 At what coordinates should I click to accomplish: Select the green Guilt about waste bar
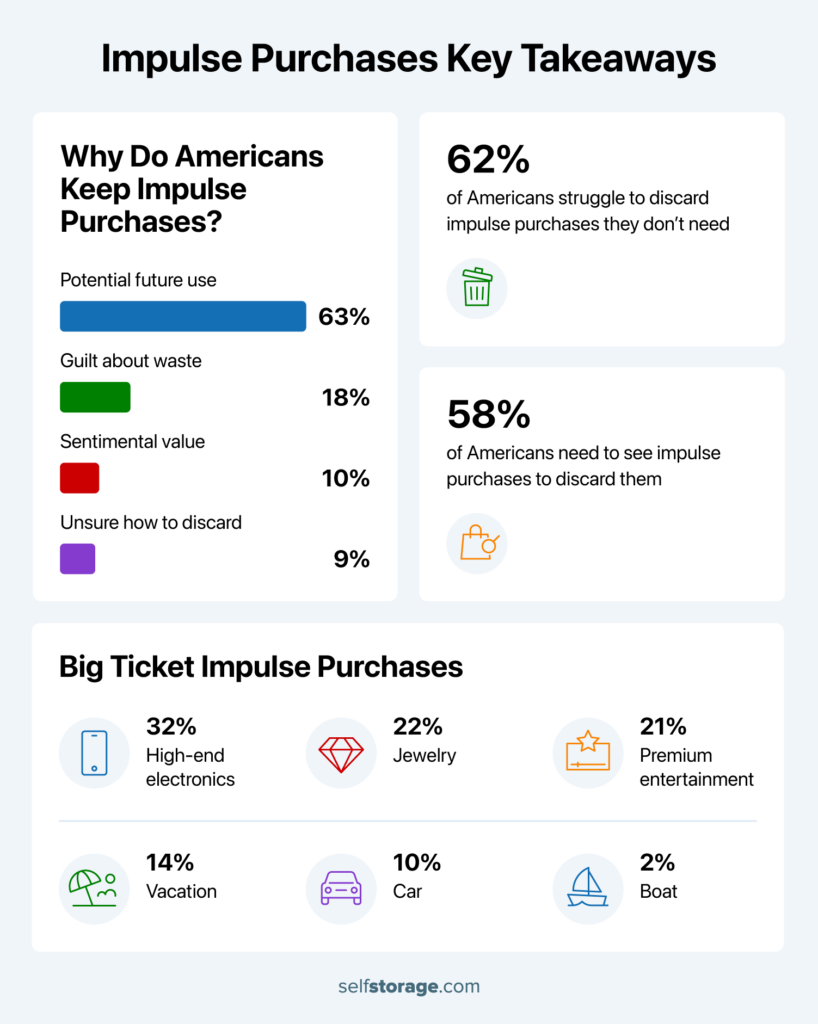[x=95, y=397]
